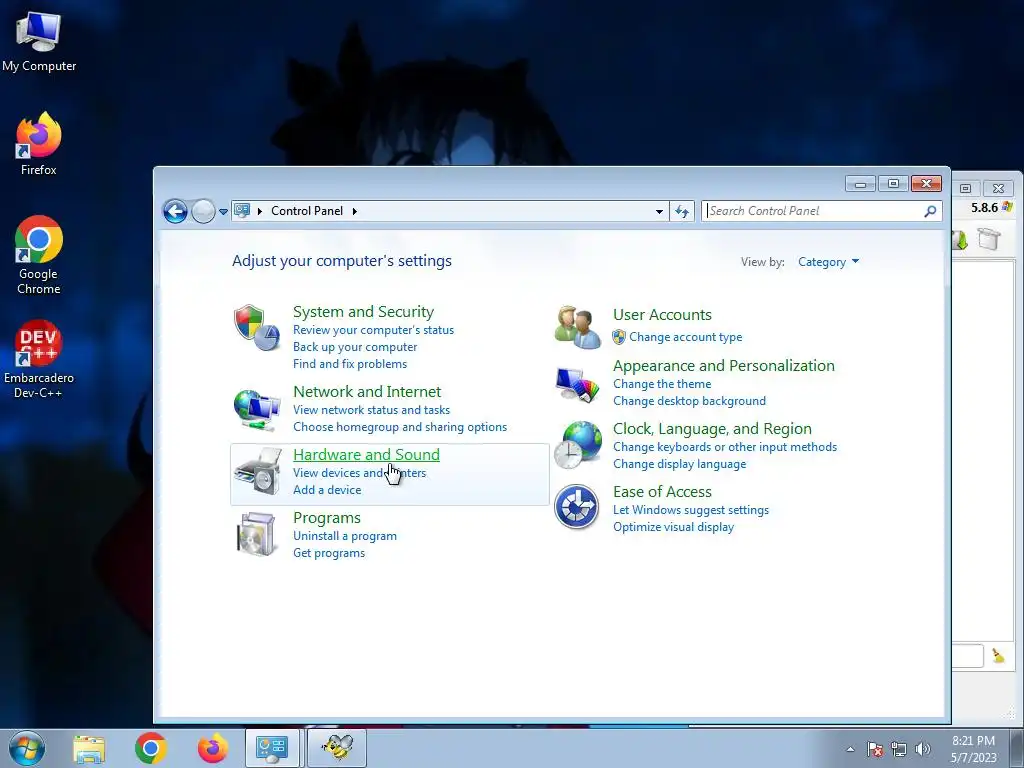
Task: Open the Ease of Access heading
Action: coord(662,492)
